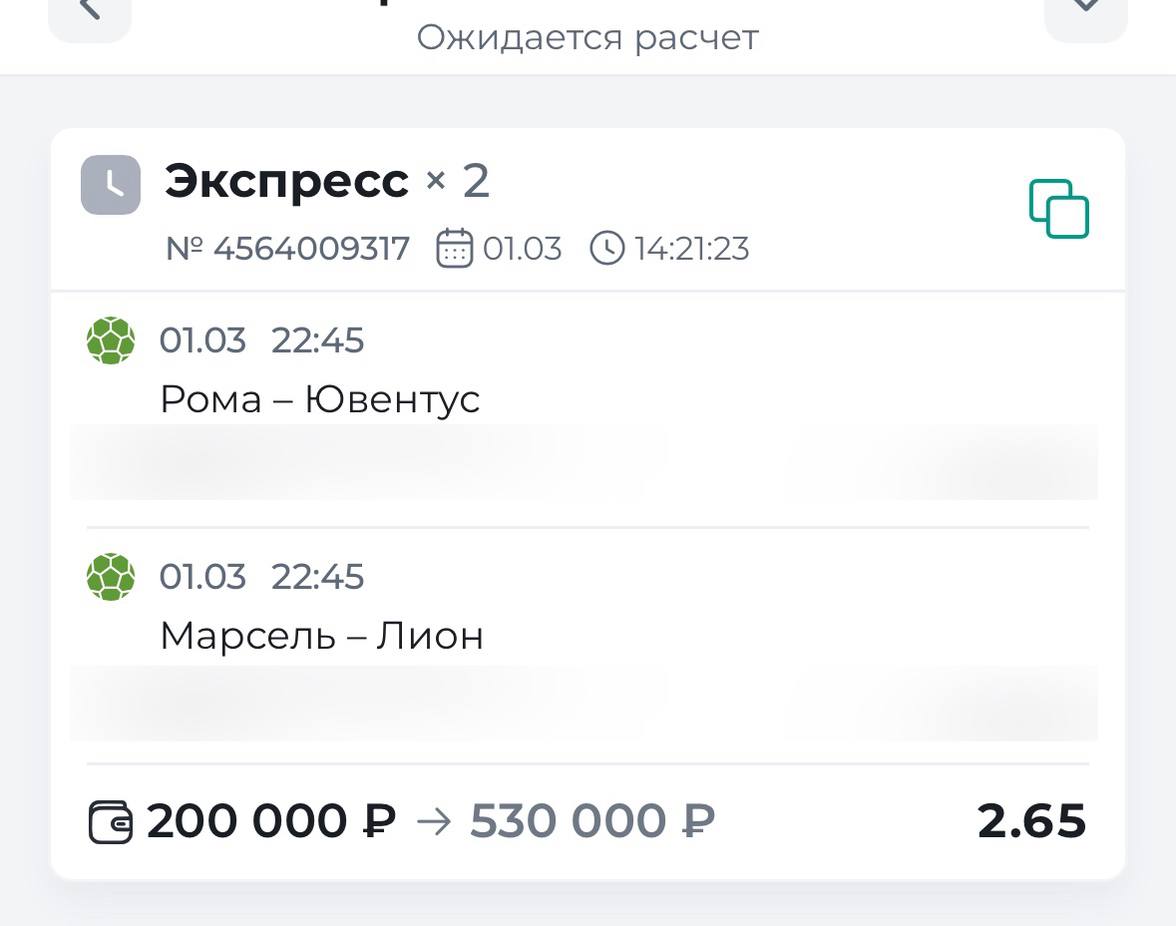Viewport: 1176px width, 926px height.
Task: Tap the soccer ball icon for Марсель – Лион
Action: (111, 577)
